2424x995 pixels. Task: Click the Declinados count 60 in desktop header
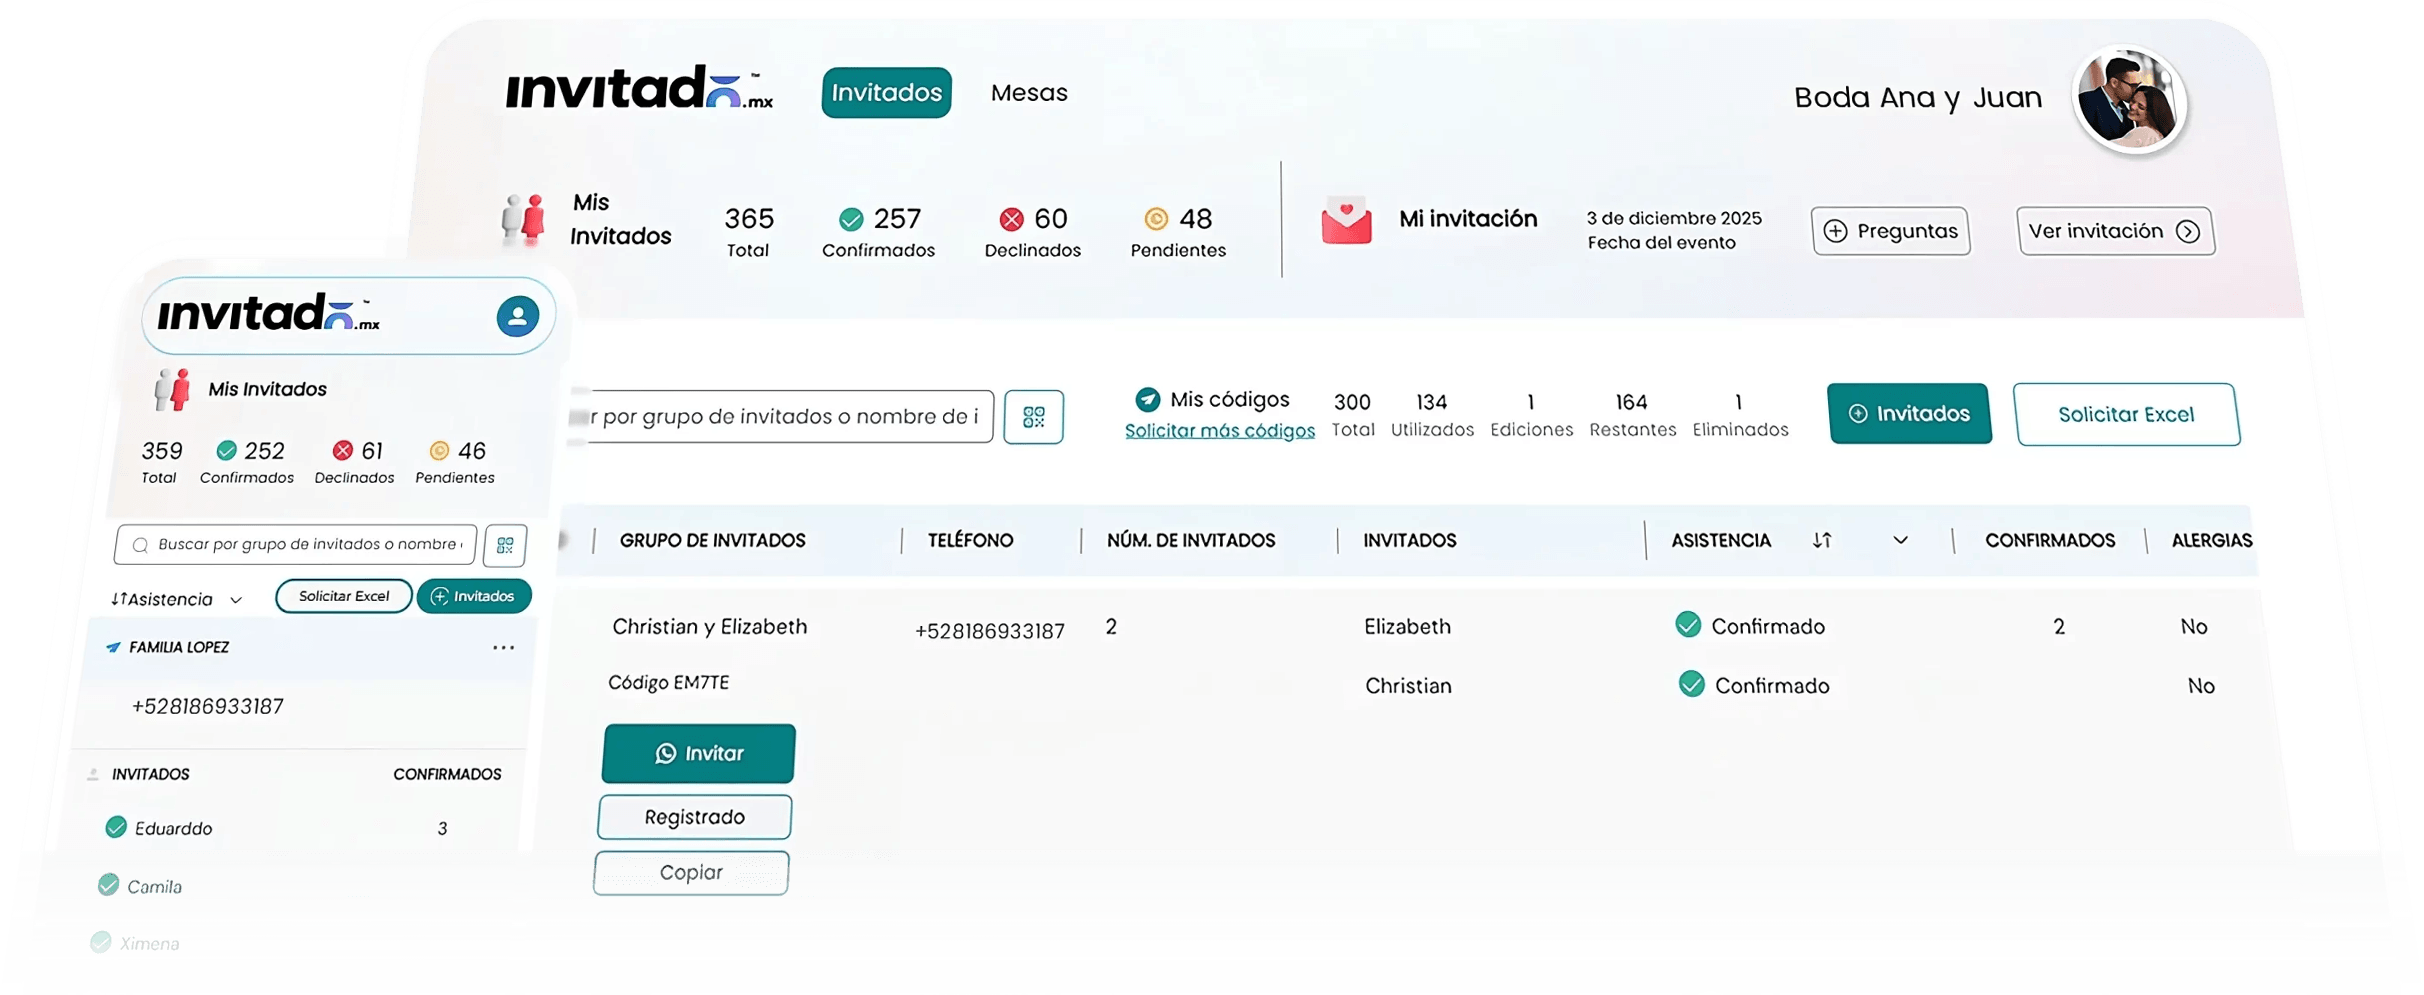click(x=1050, y=218)
